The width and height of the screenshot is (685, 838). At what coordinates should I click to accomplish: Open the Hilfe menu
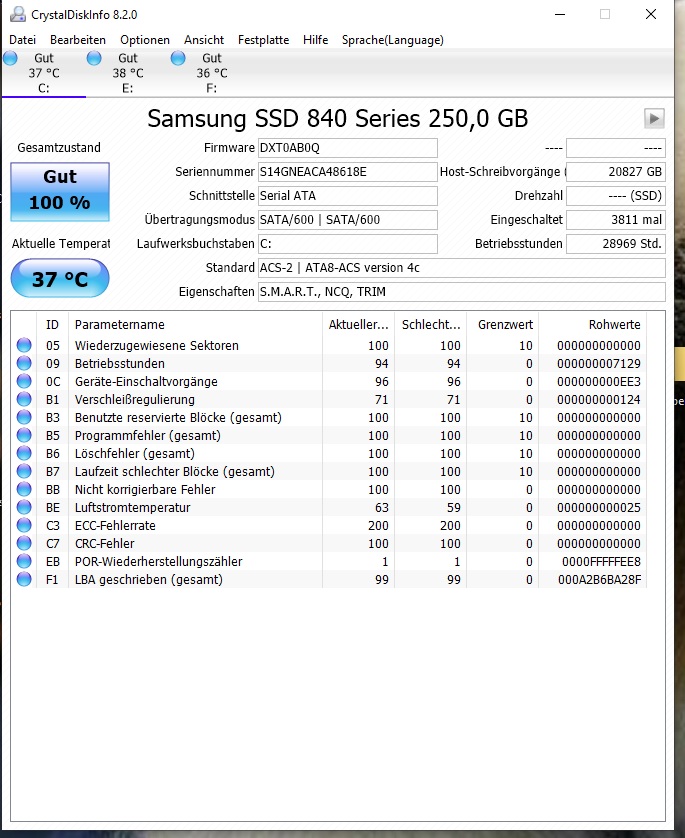tap(315, 40)
